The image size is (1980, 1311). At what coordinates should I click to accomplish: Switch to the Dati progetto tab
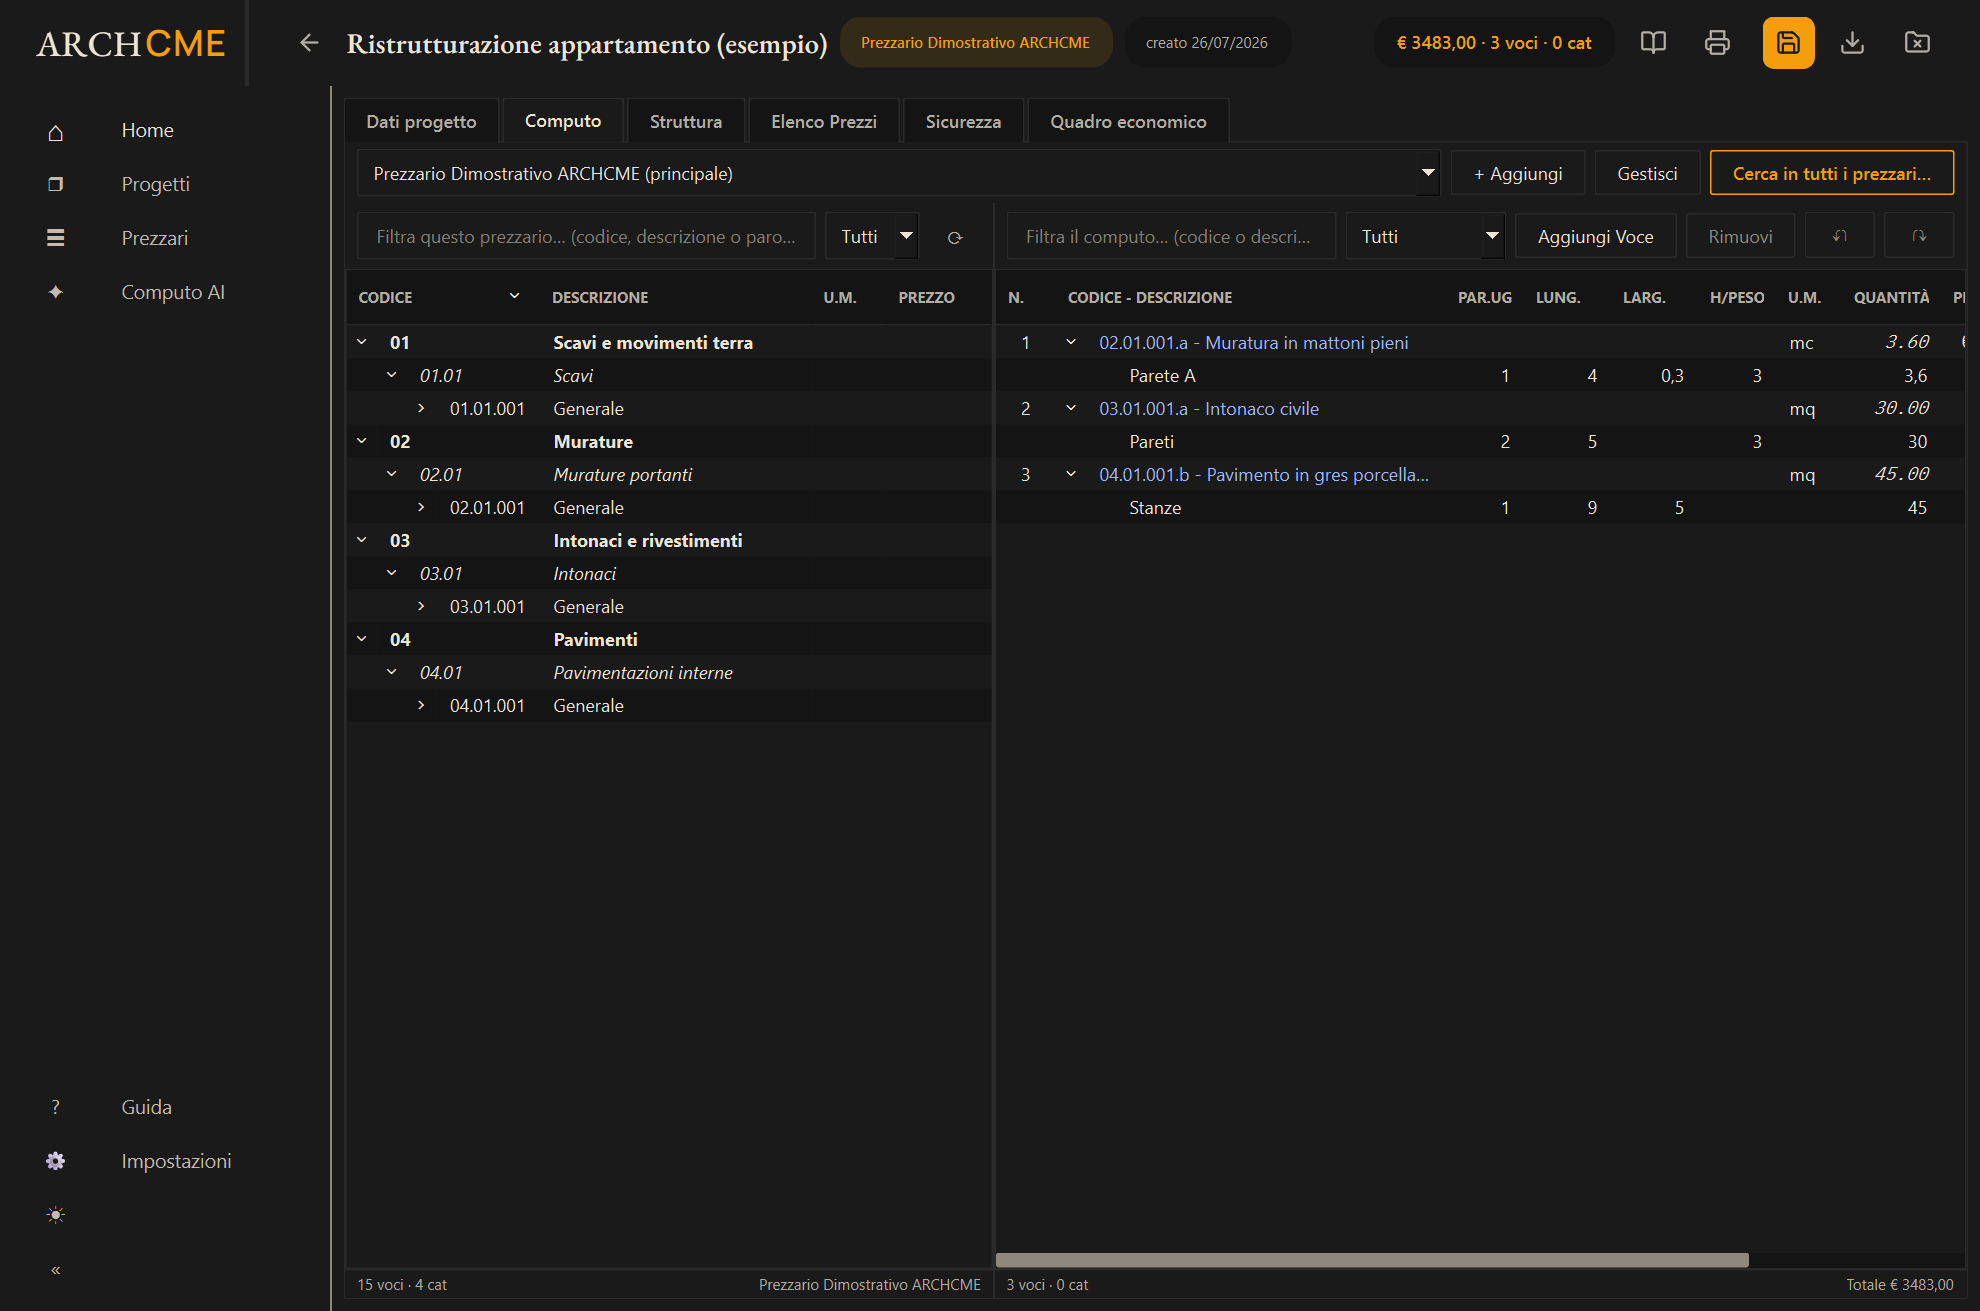click(x=421, y=121)
